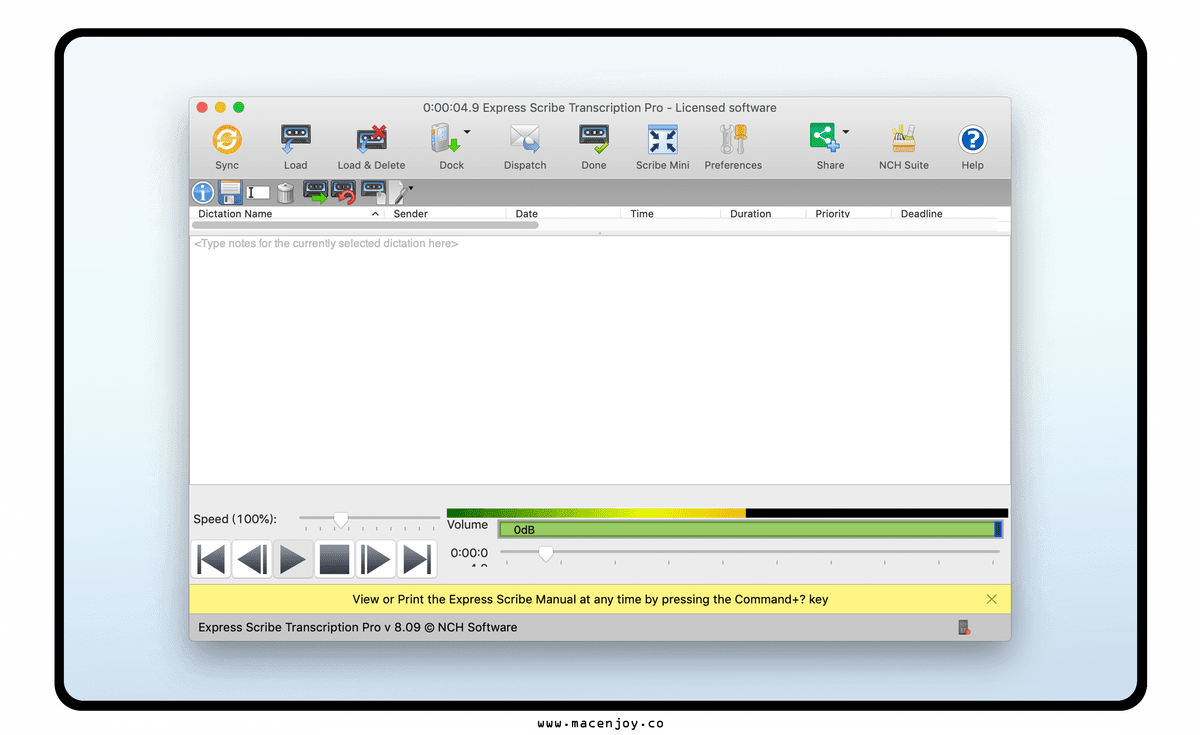Click the horizontal scrollbar under the column headers
This screenshot has height=735, width=1200.
[x=365, y=225]
